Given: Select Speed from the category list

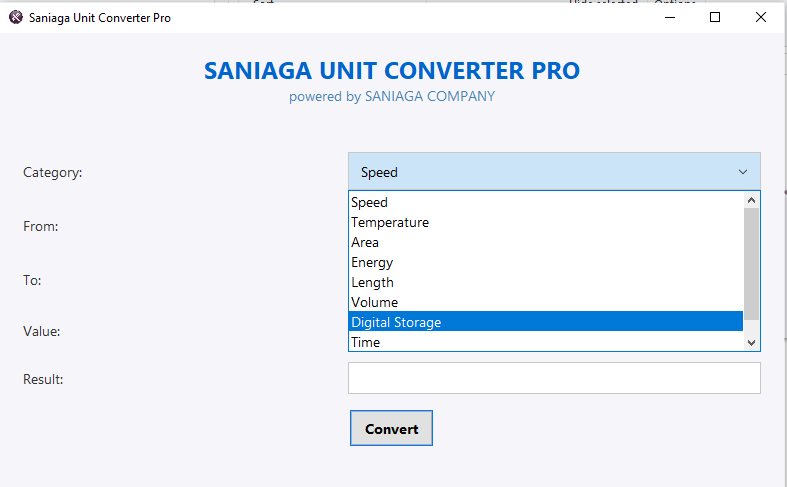Looking at the screenshot, I should 546,202.
